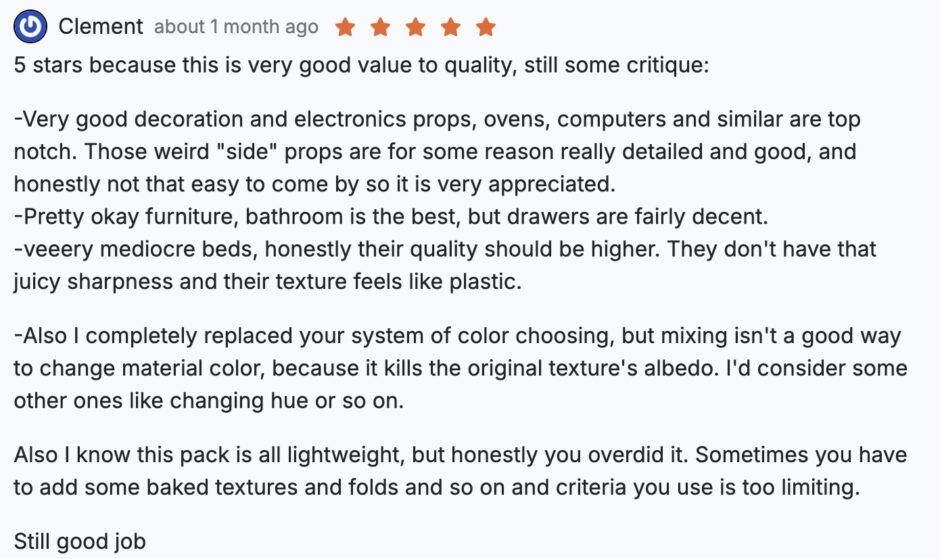Click the second rating star
The height and width of the screenshot is (559, 940).
(x=380, y=27)
